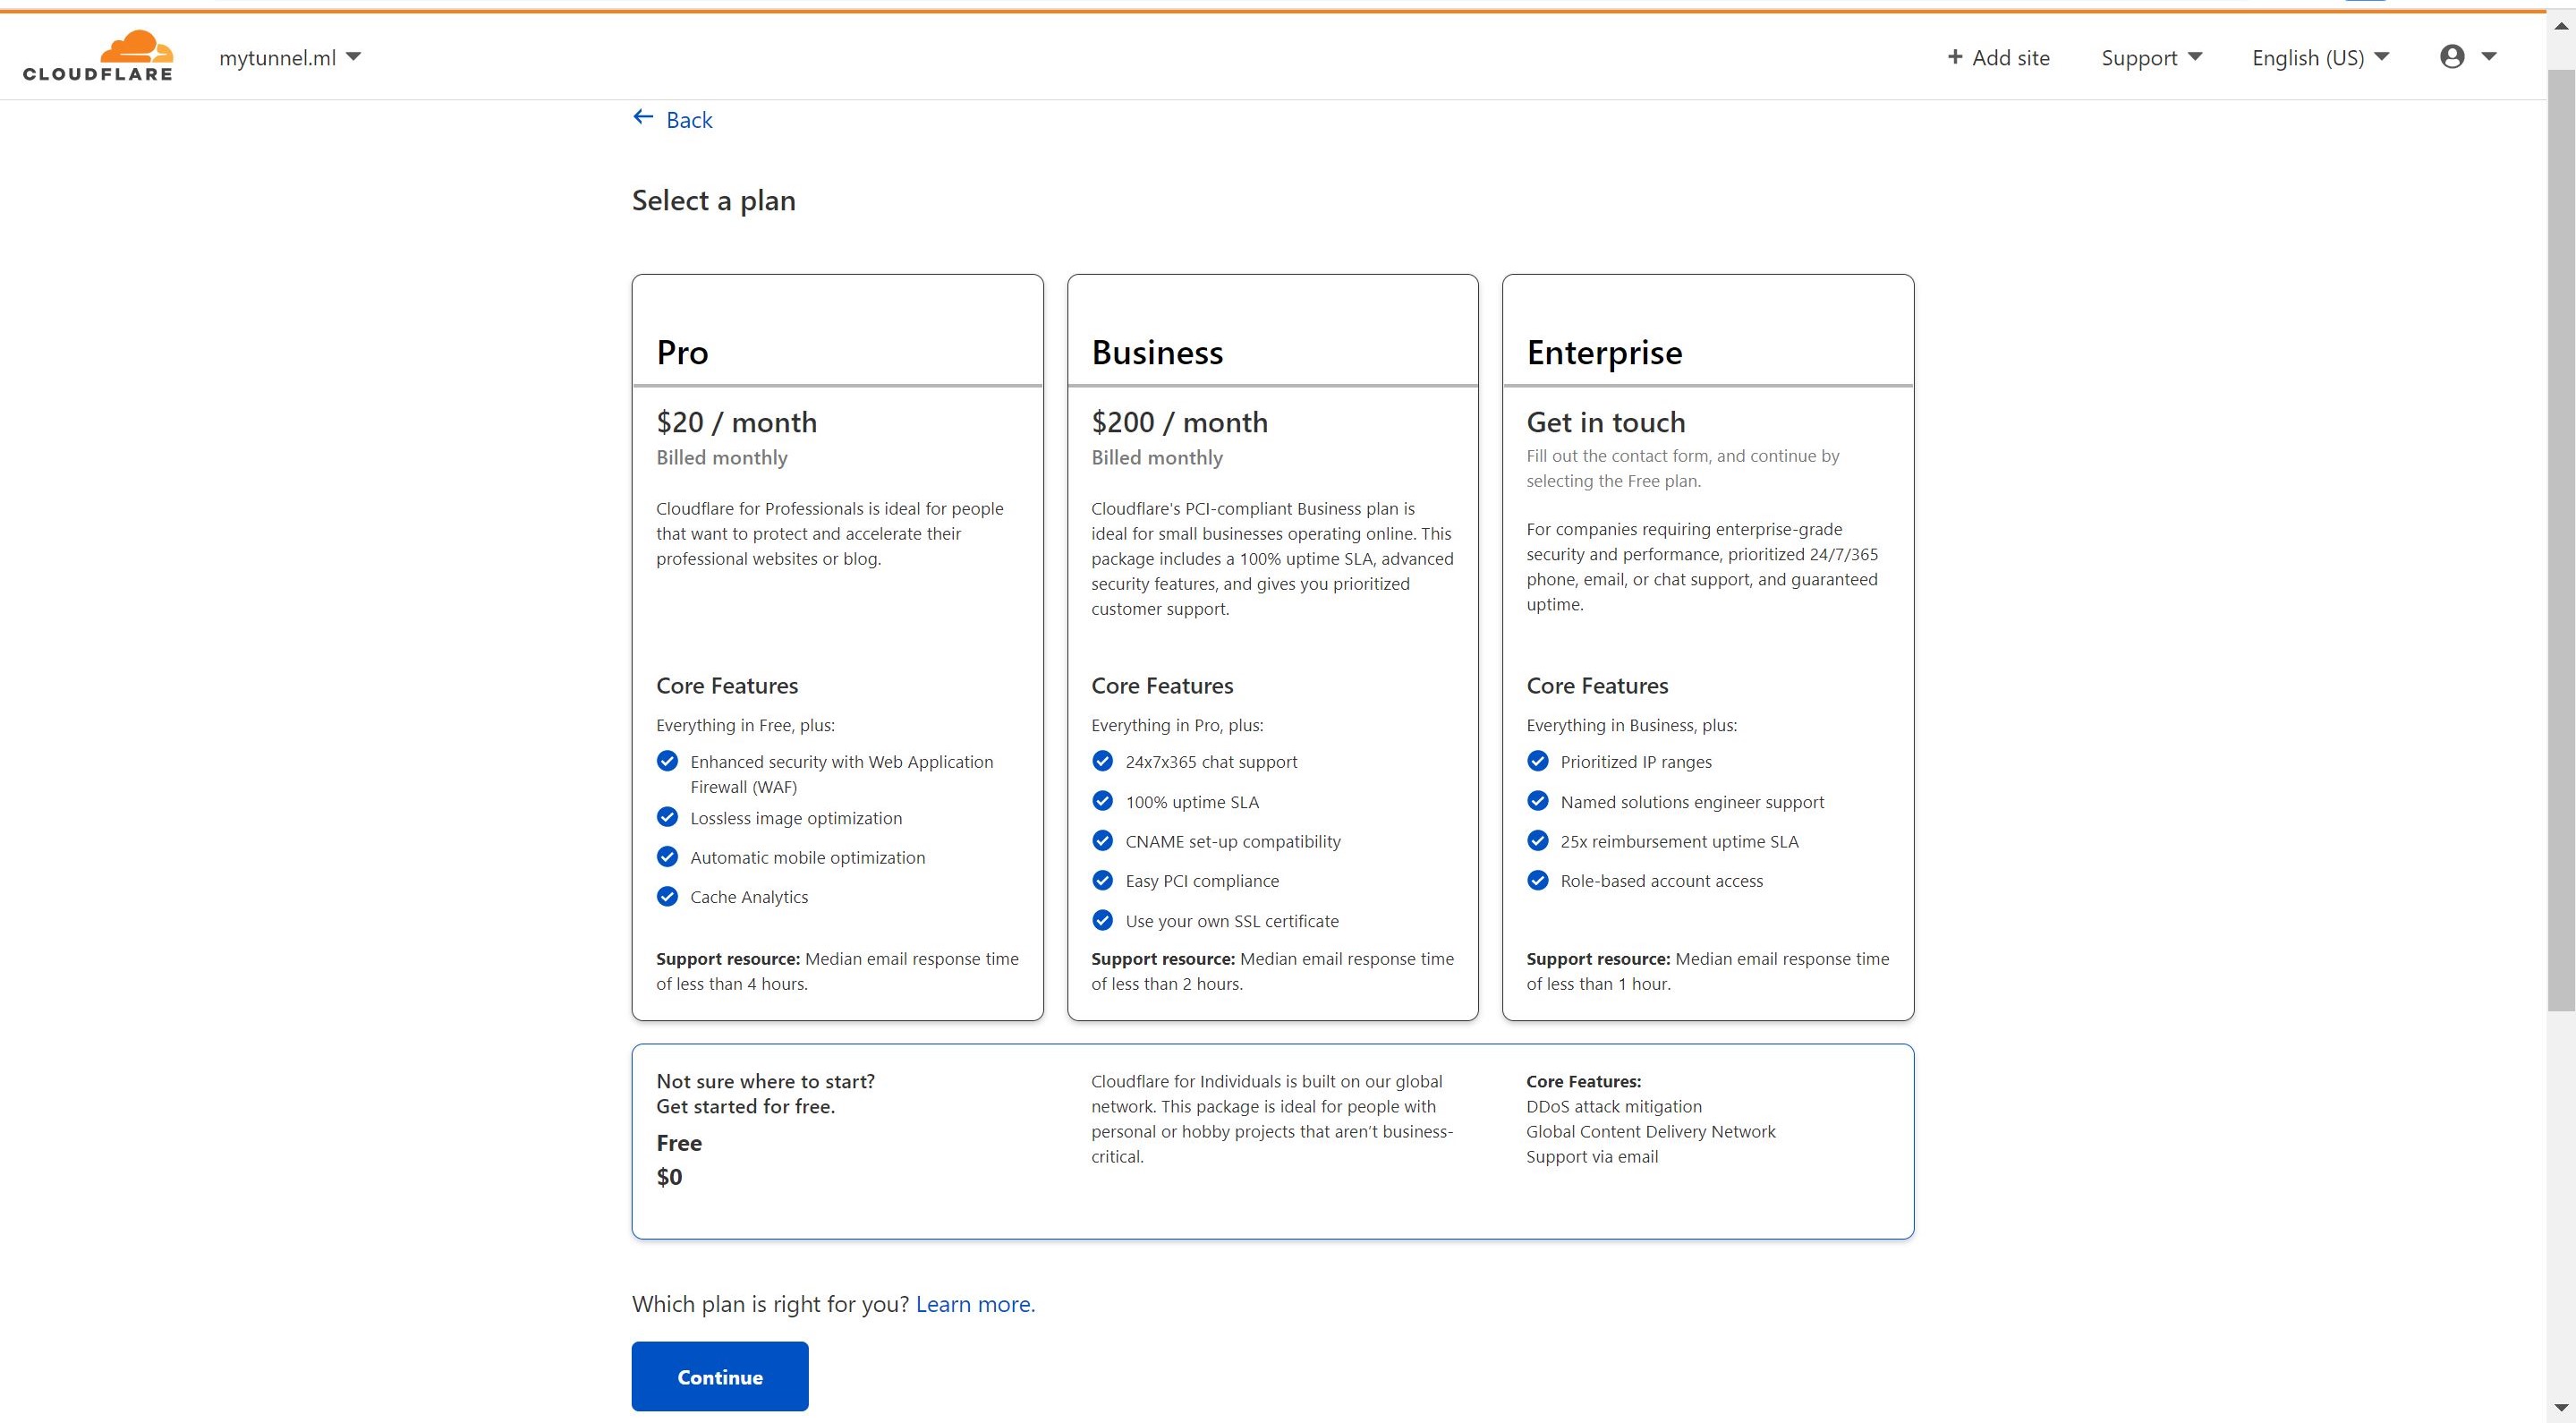Click checkmark beside 24x7x365 chat support

[1102, 761]
